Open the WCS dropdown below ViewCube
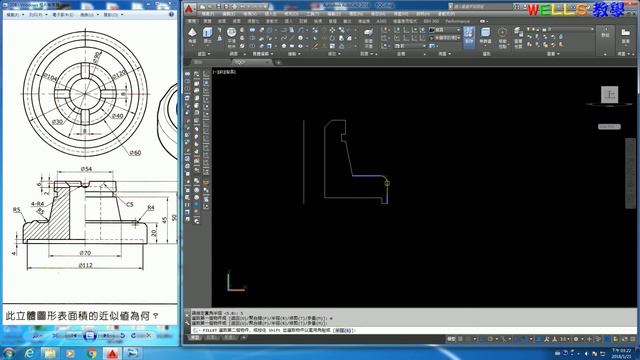 pyautogui.click(x=609, y=127)
